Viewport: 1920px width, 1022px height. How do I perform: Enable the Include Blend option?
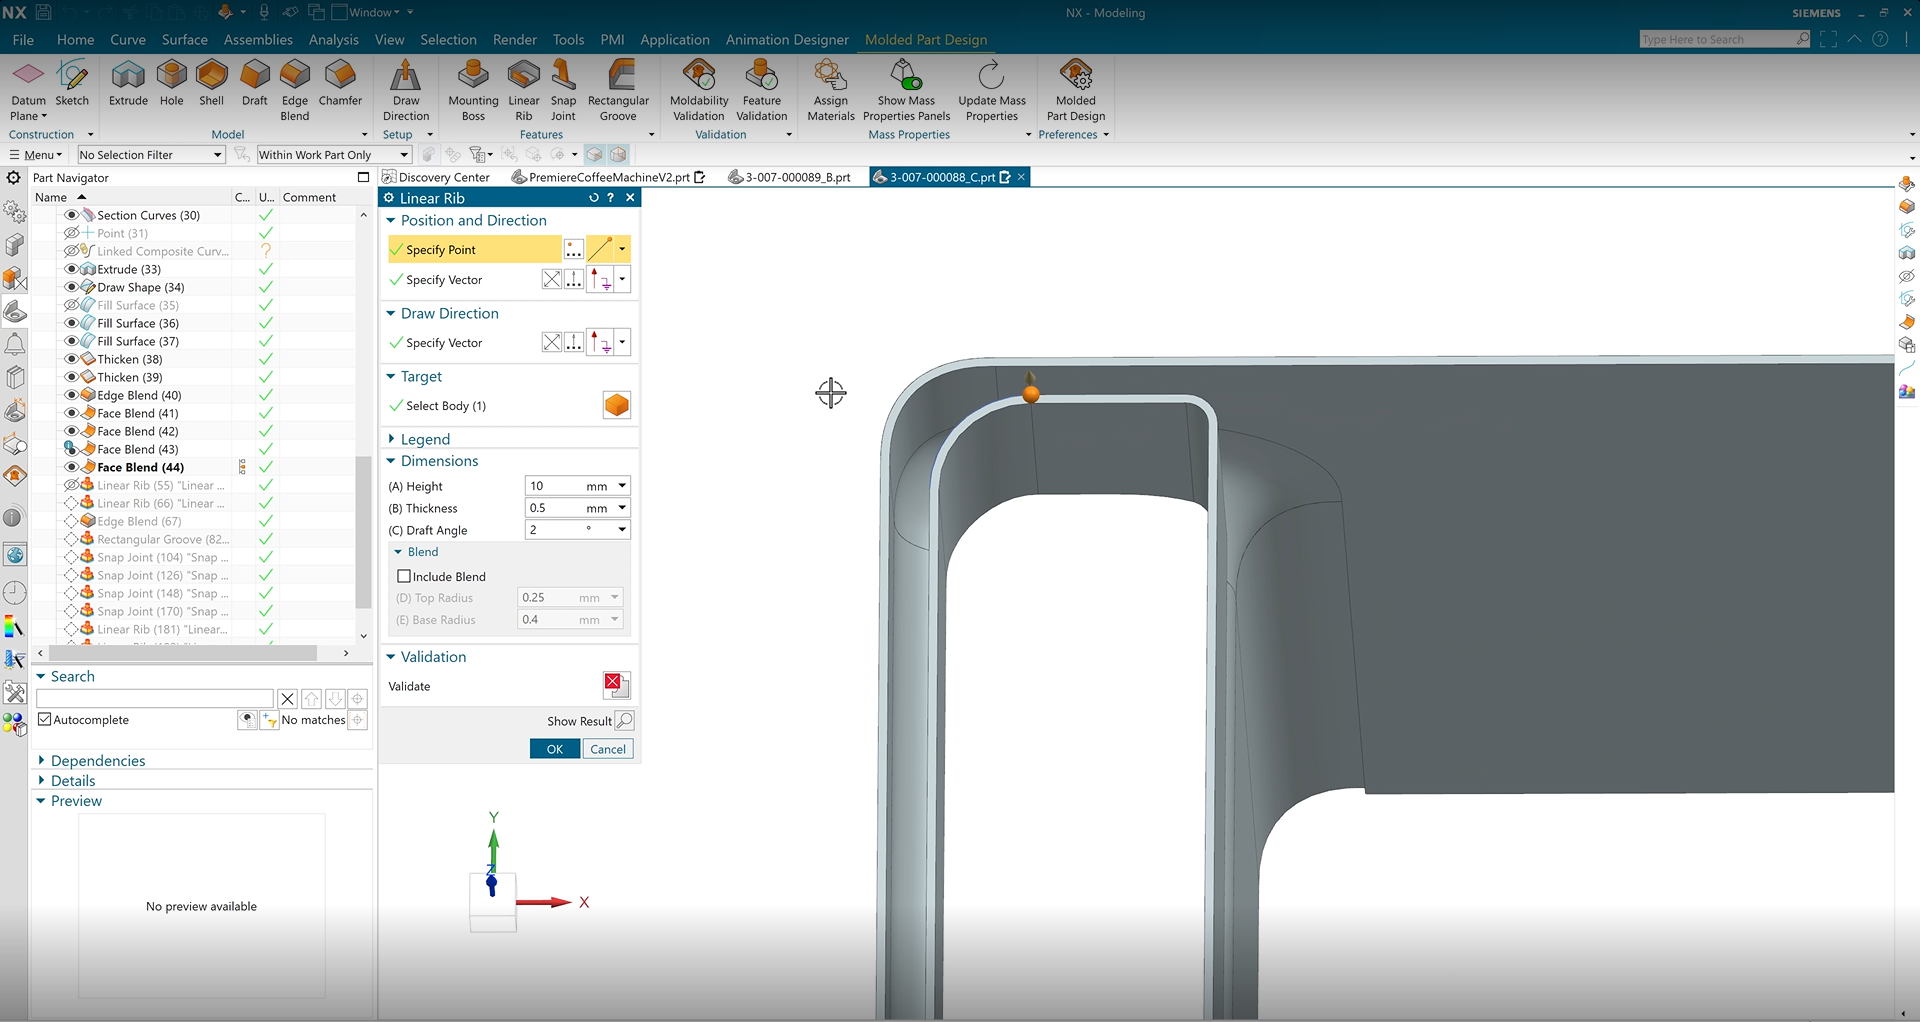(403, 576)
